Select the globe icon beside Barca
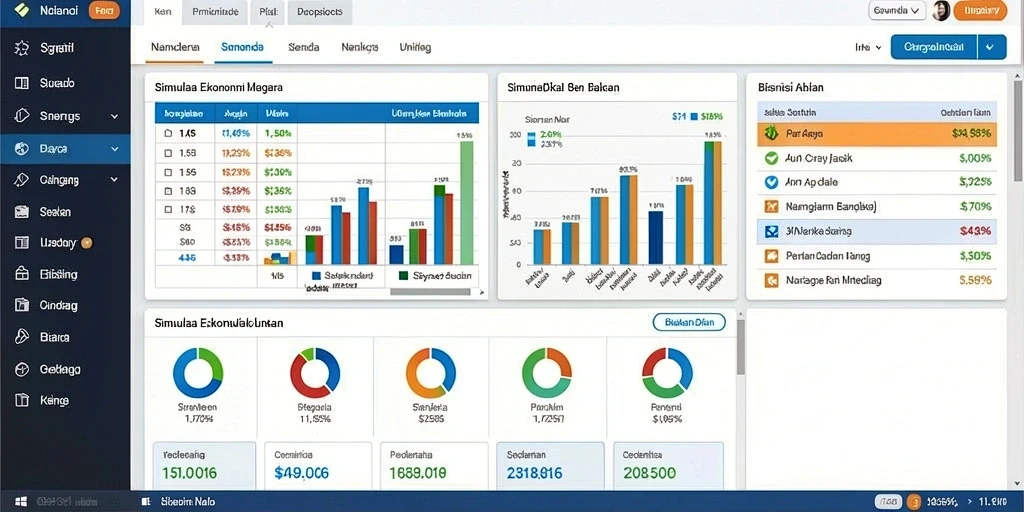1024x512 pixels. pos(22,148)
